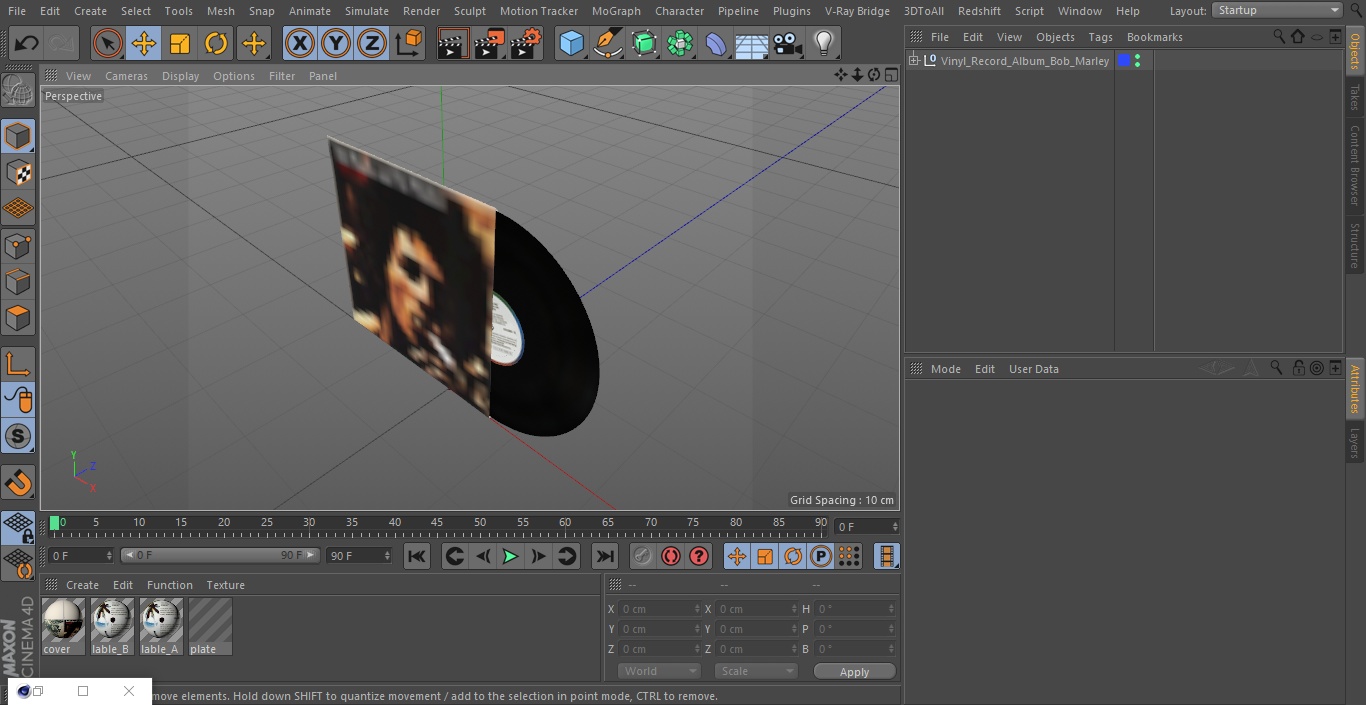Add a Cube primitive object
Screen dimensions: 1366x705
571,43
